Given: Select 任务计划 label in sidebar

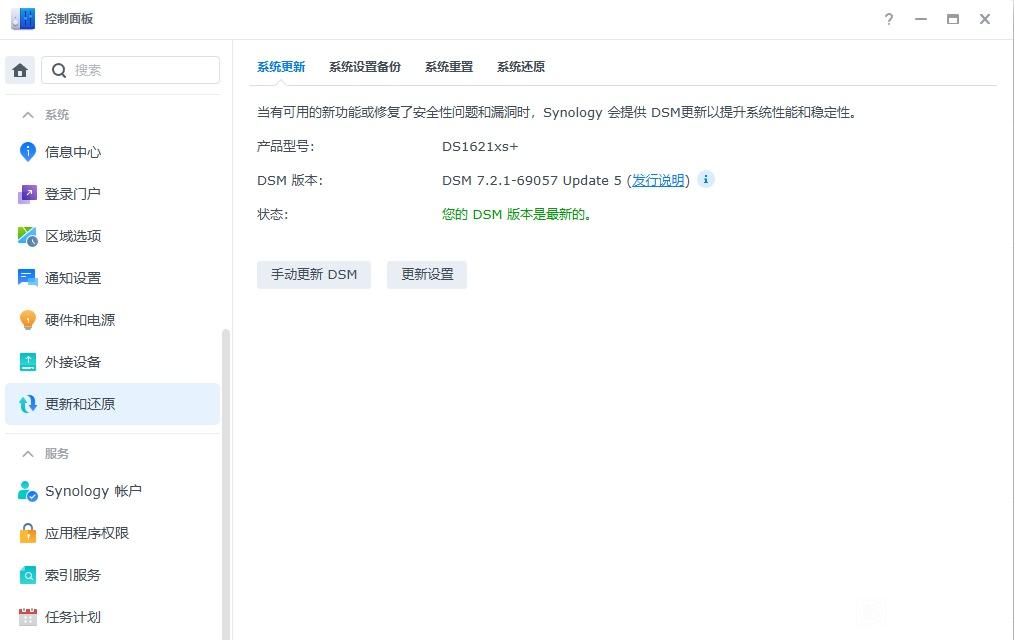Looking at the screenshot, I should coord(73,617).
